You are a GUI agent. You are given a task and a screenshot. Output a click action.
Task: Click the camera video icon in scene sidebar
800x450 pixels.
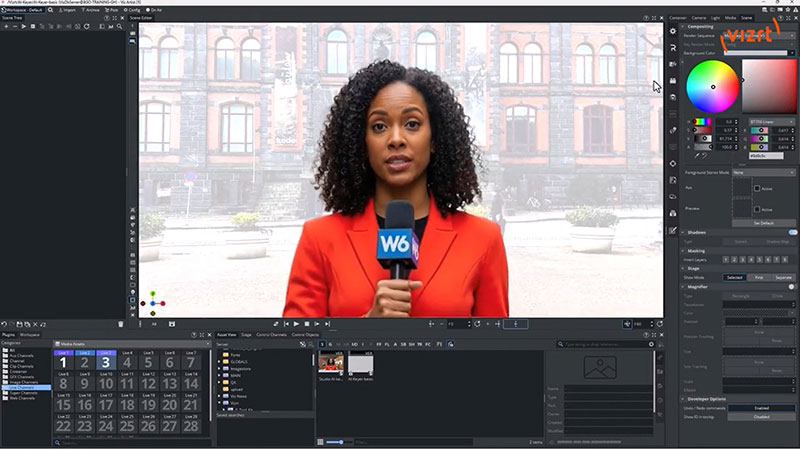673,64
